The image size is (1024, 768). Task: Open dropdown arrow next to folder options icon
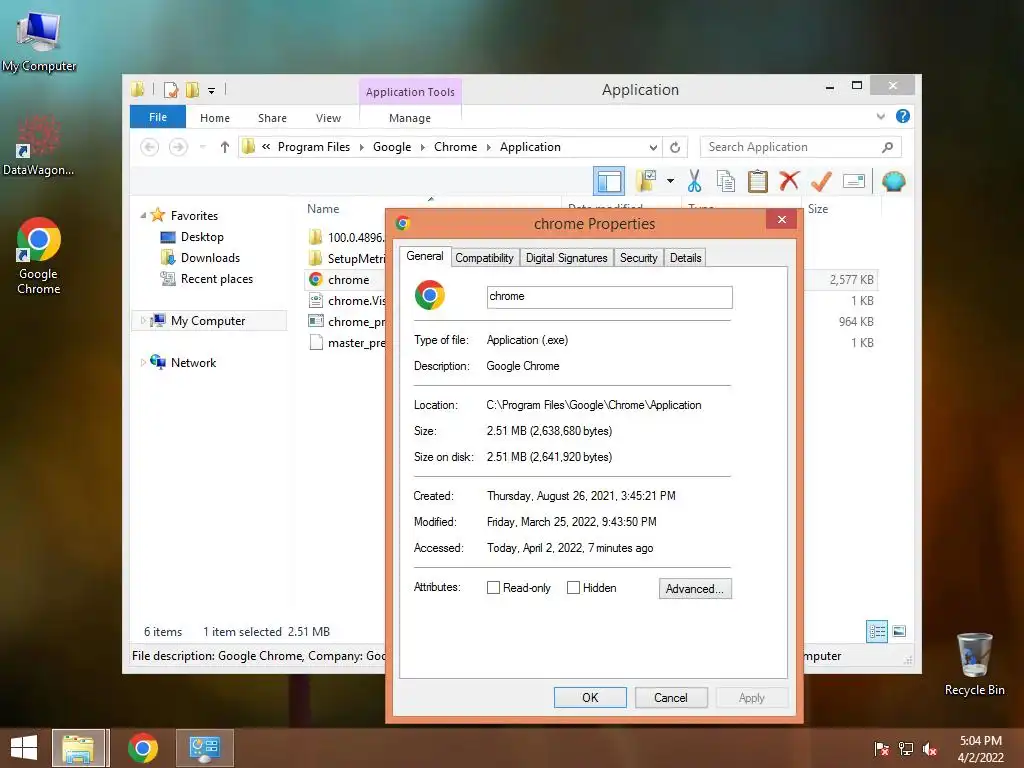[x=670, y=181]
